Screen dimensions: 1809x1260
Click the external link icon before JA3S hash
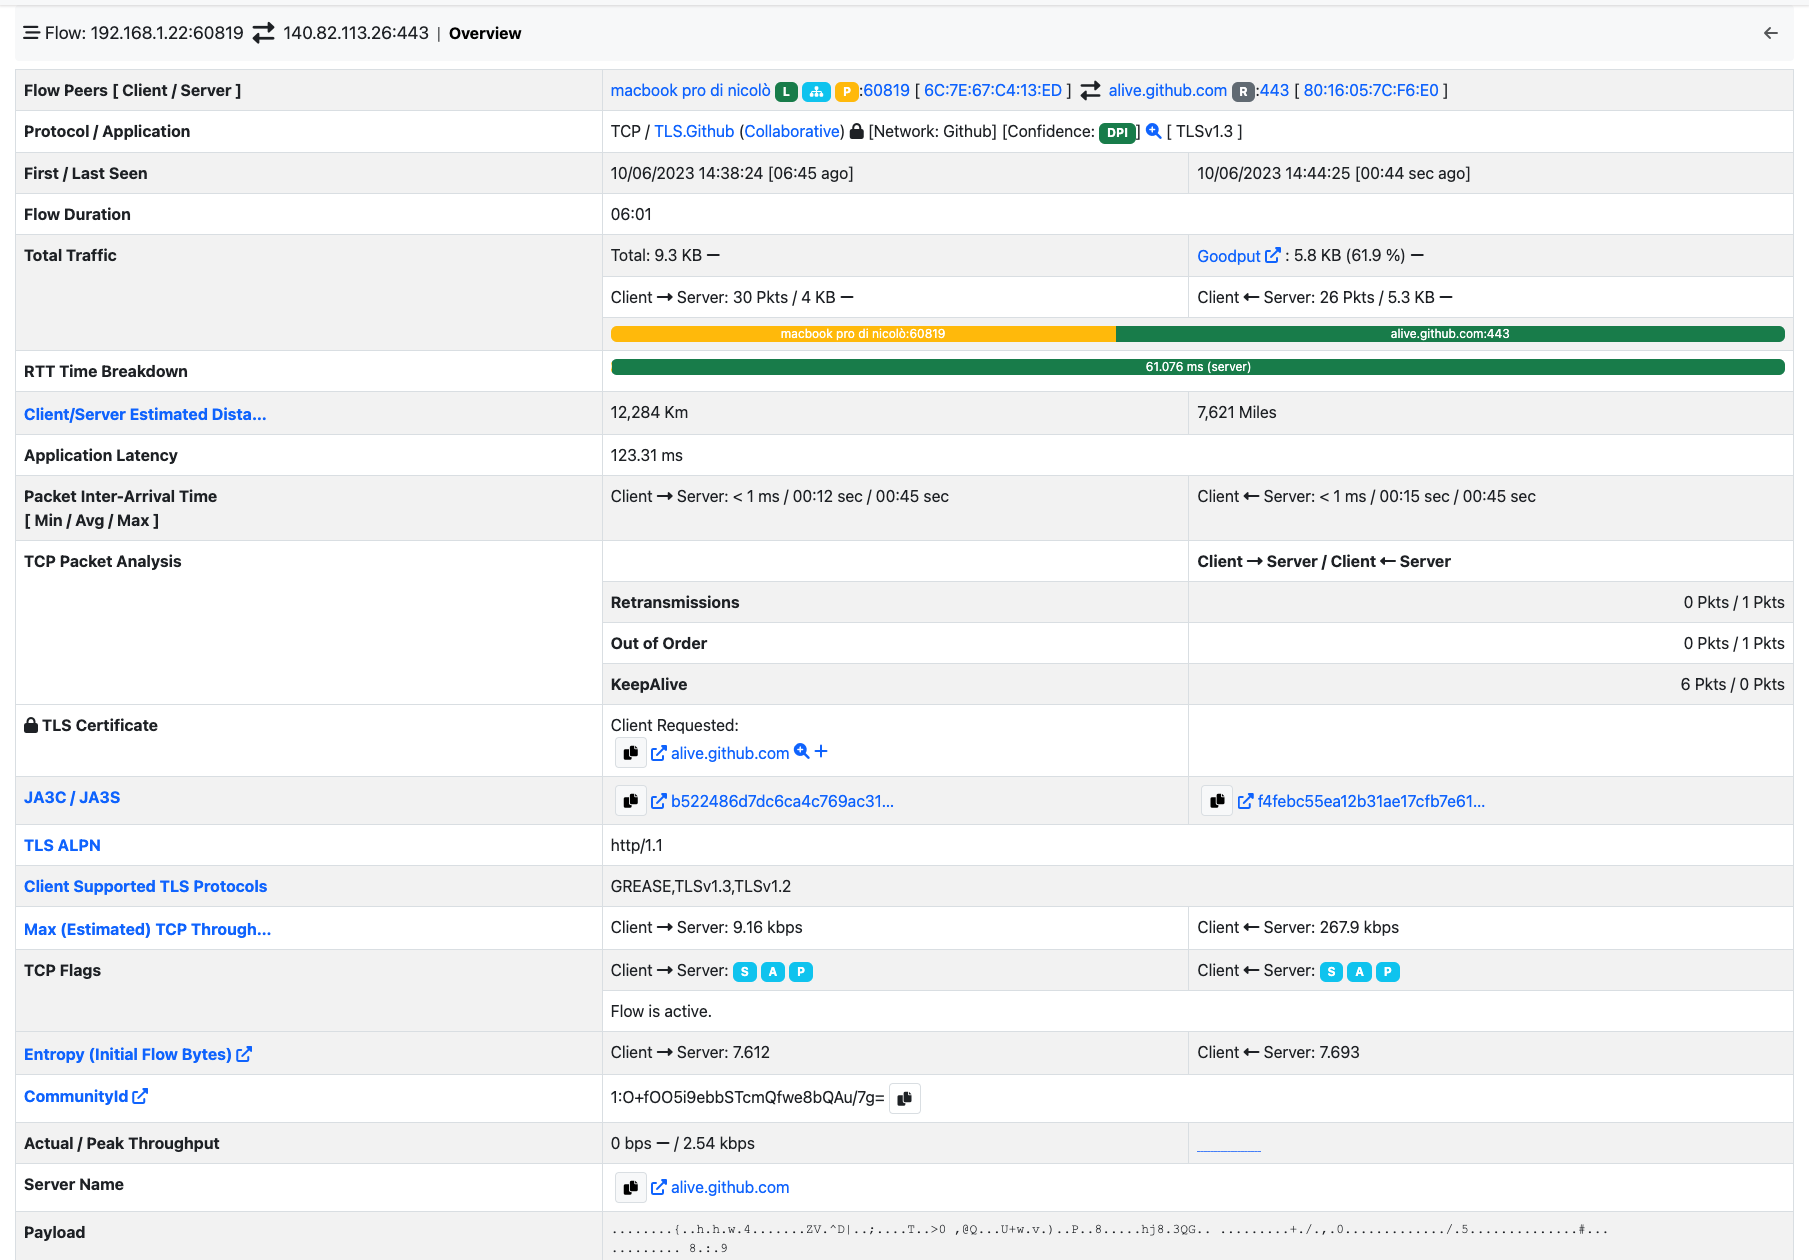pos(1246,801)
